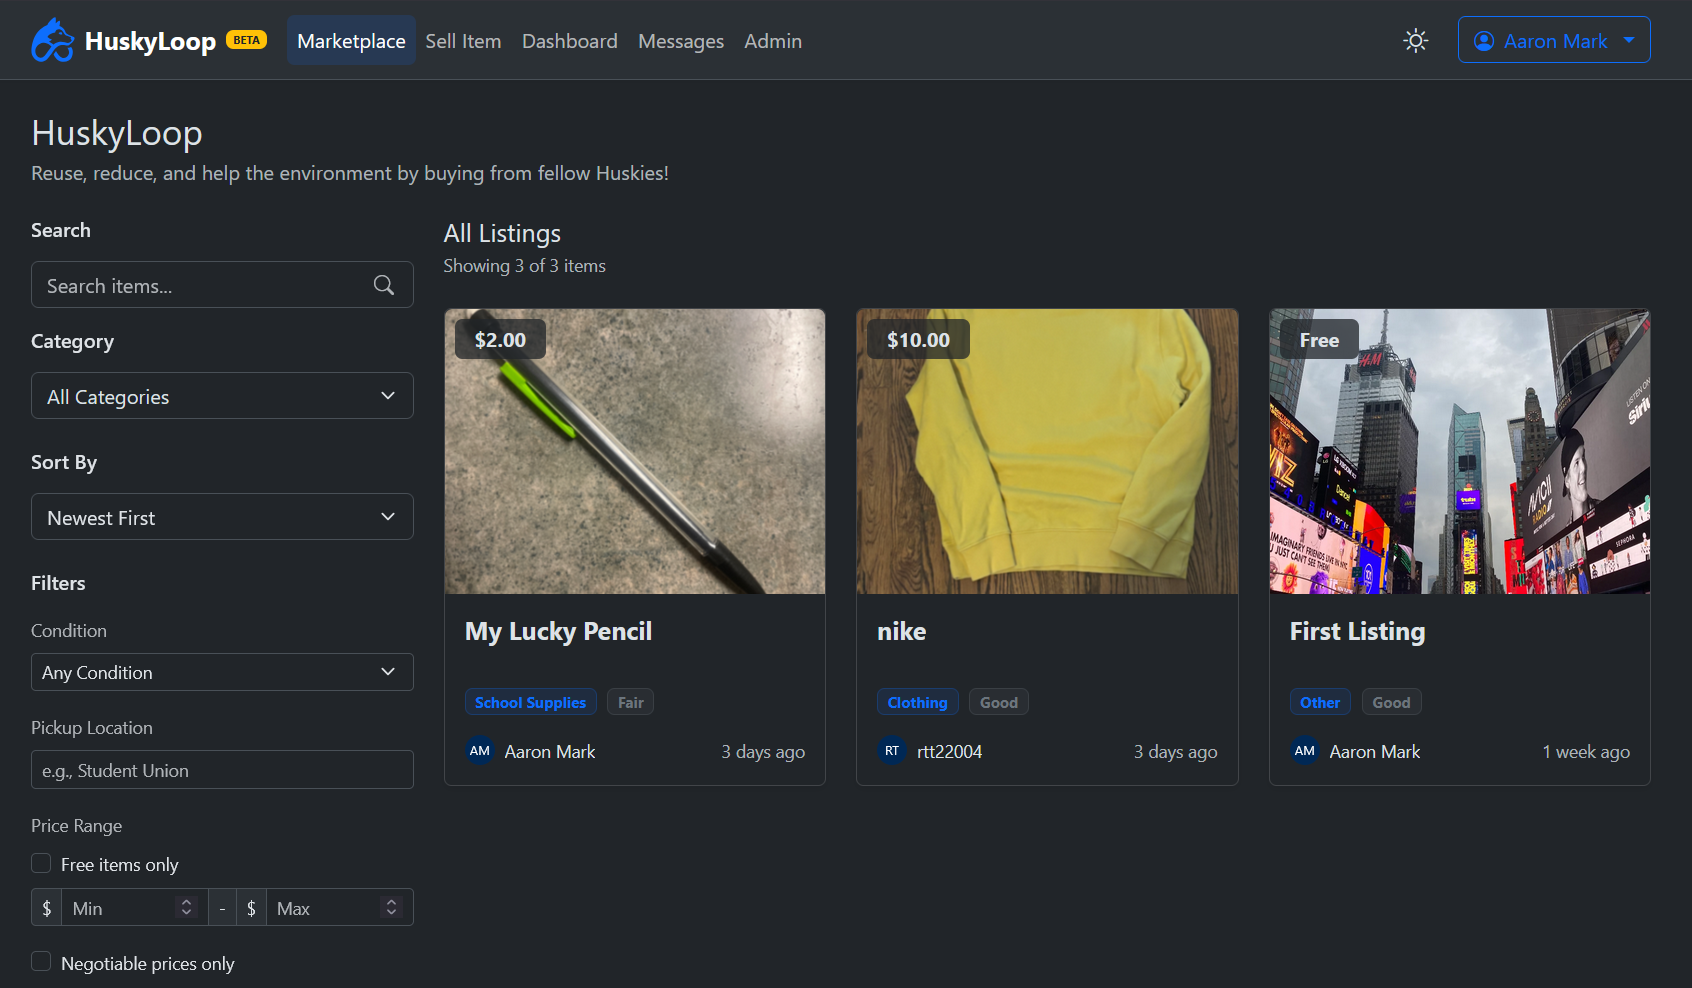Open the All Categories dropdown
Viewport: 1692px width, 988px height.
click(222, 396)
